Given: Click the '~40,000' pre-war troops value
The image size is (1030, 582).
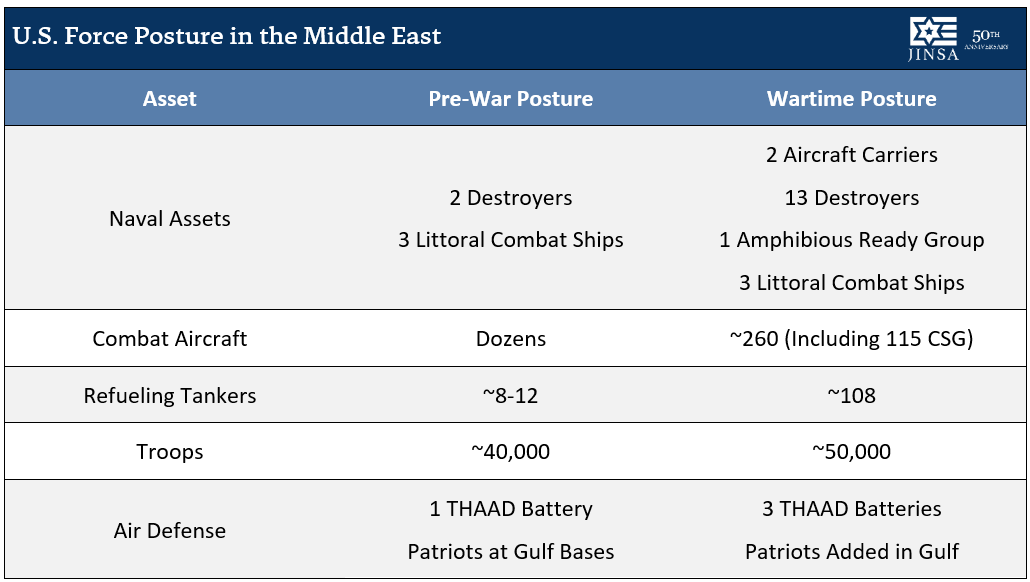Looking at the screenshot, I should click(x=510, y=452).
